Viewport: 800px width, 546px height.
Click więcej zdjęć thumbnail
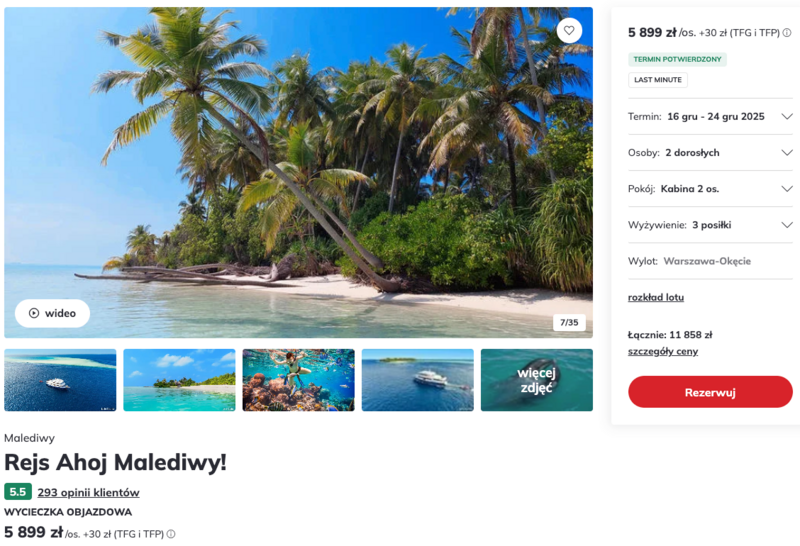pyautogui.click(x=536, y=380)
